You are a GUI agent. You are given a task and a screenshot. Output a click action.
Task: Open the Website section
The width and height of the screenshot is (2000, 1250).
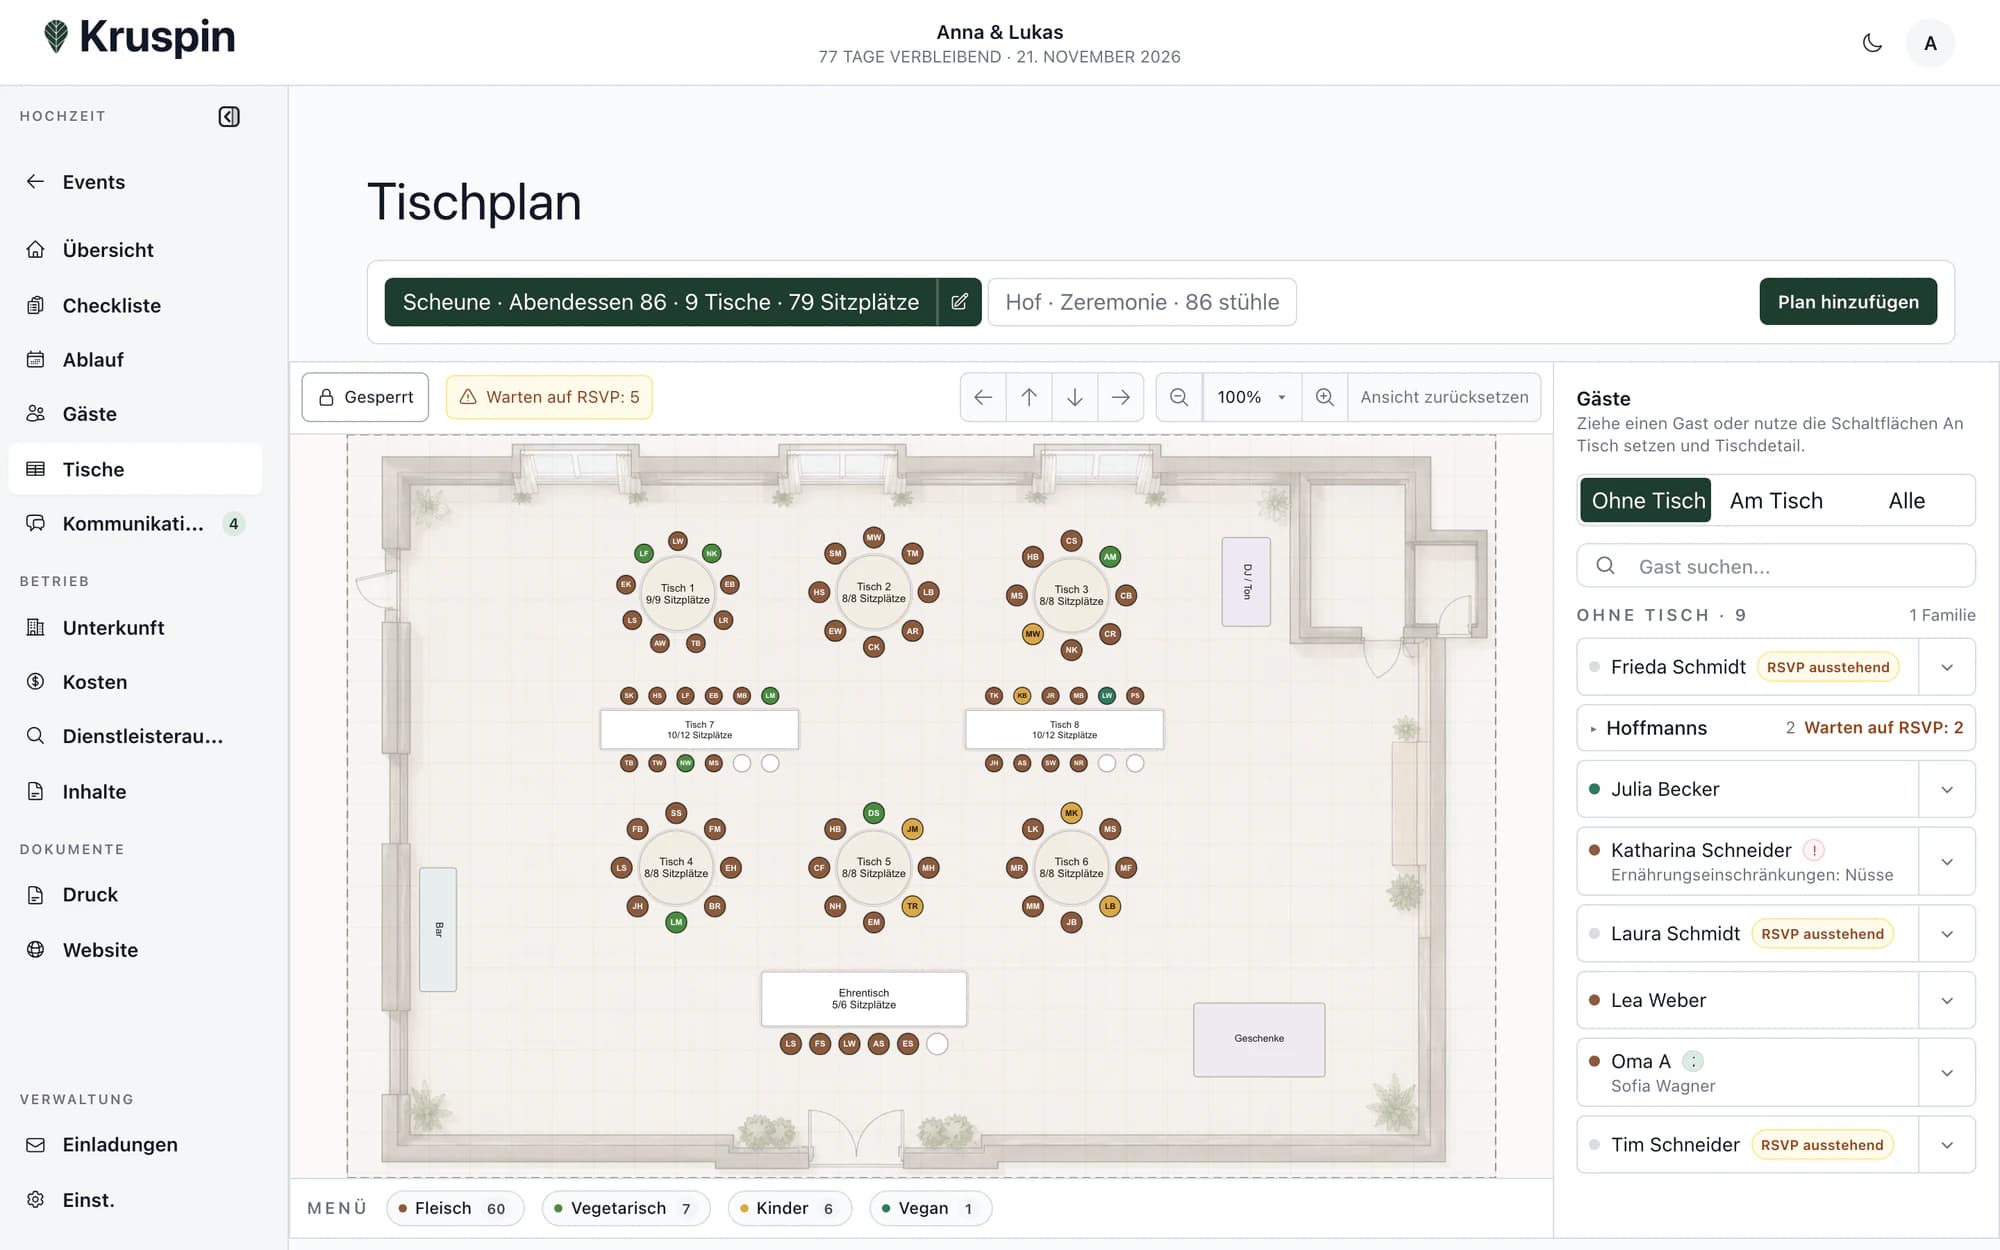135,950
